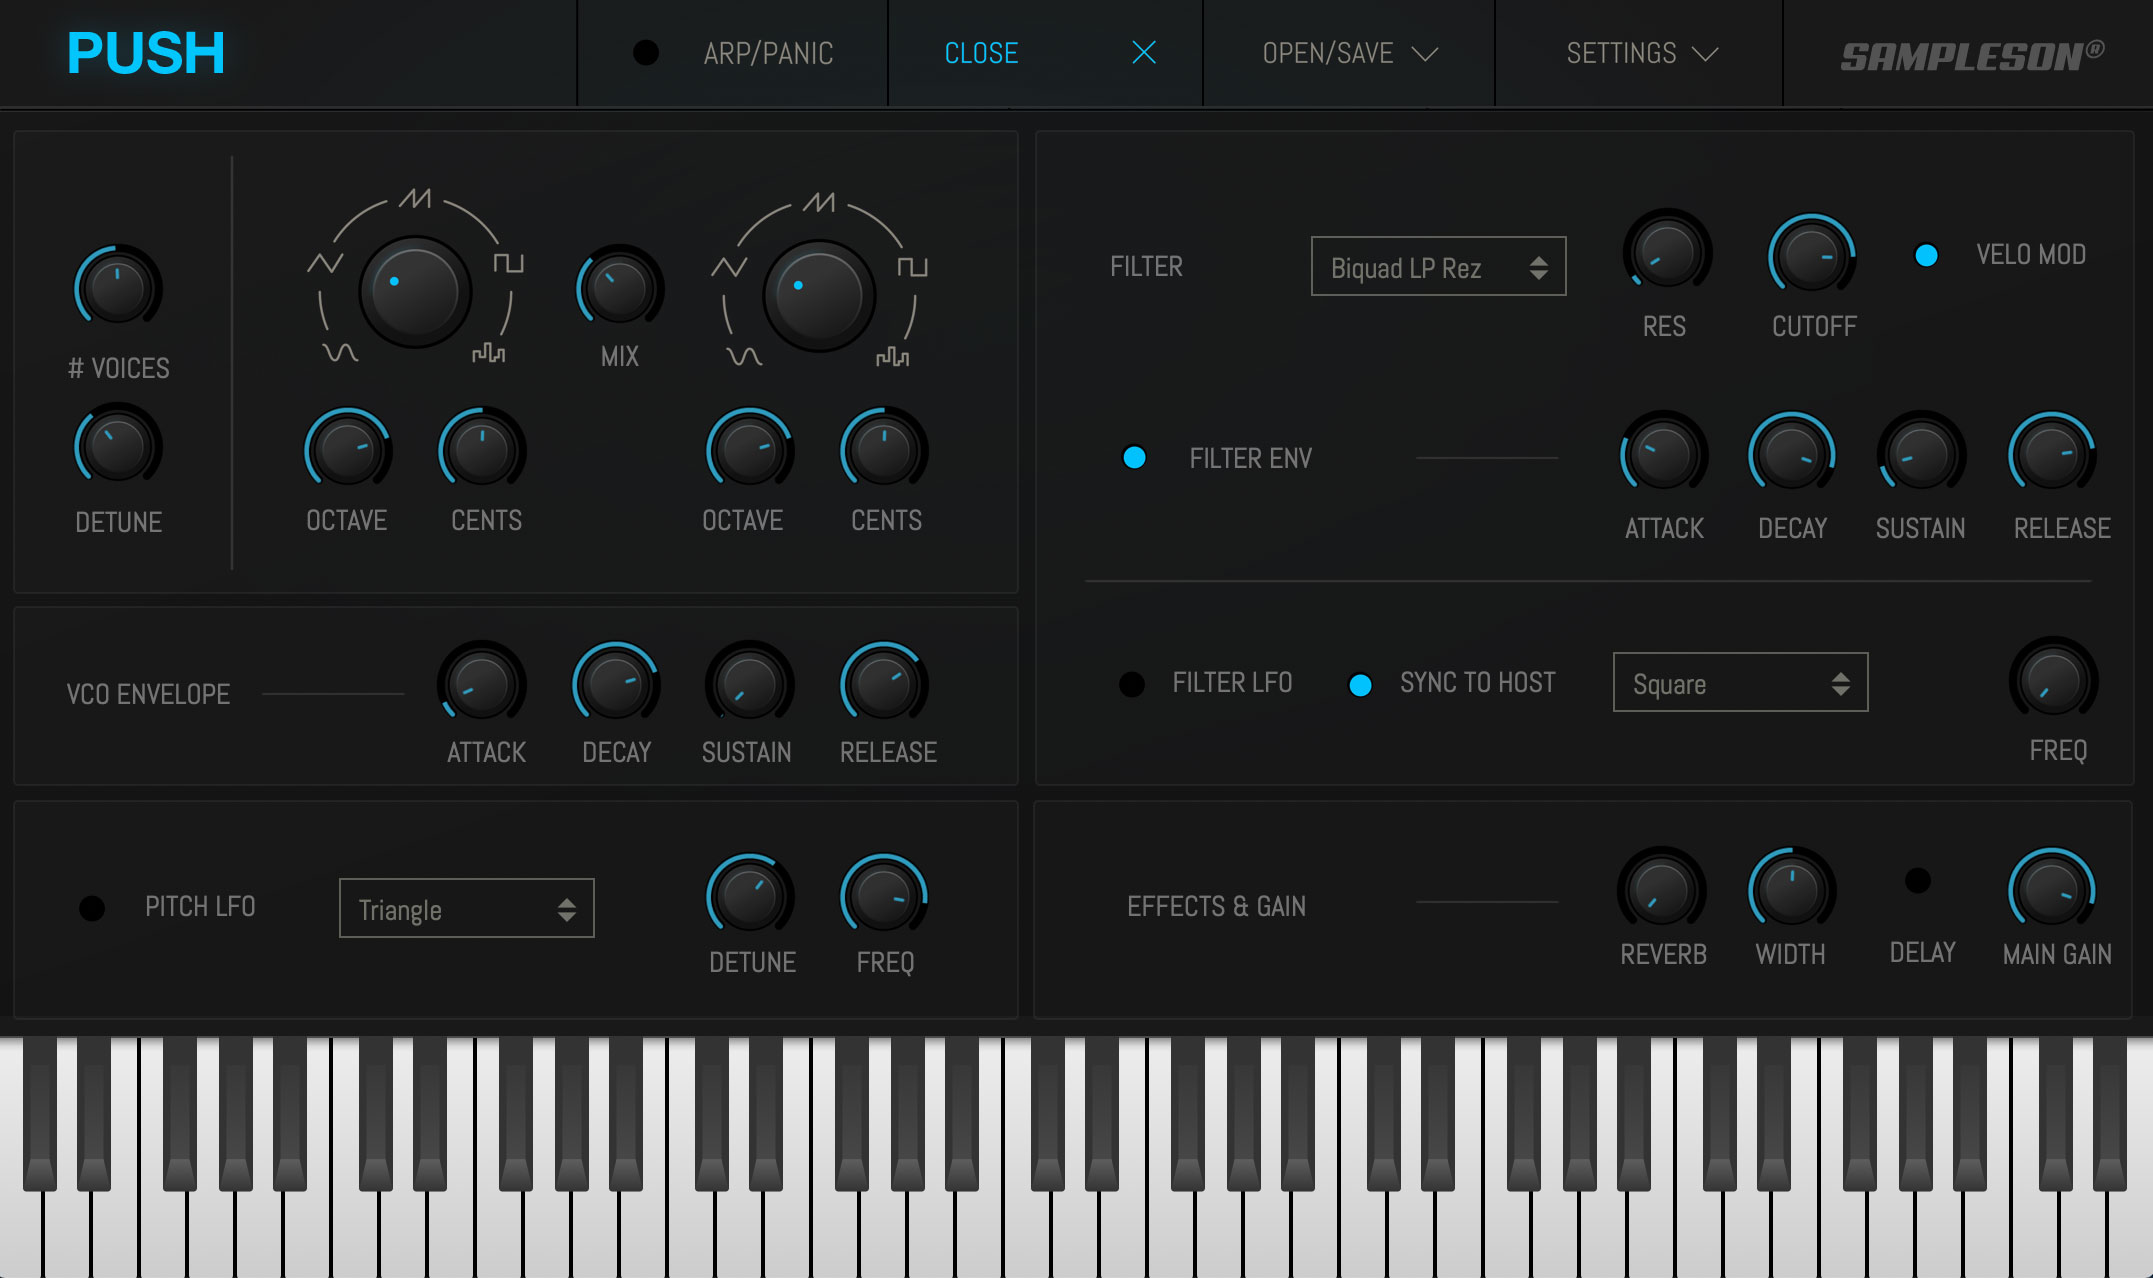Click the first oscillator waveform selector knob
Viewport: 2153px width, 1278px height.
pyautogui.click(x=414, y=290)
